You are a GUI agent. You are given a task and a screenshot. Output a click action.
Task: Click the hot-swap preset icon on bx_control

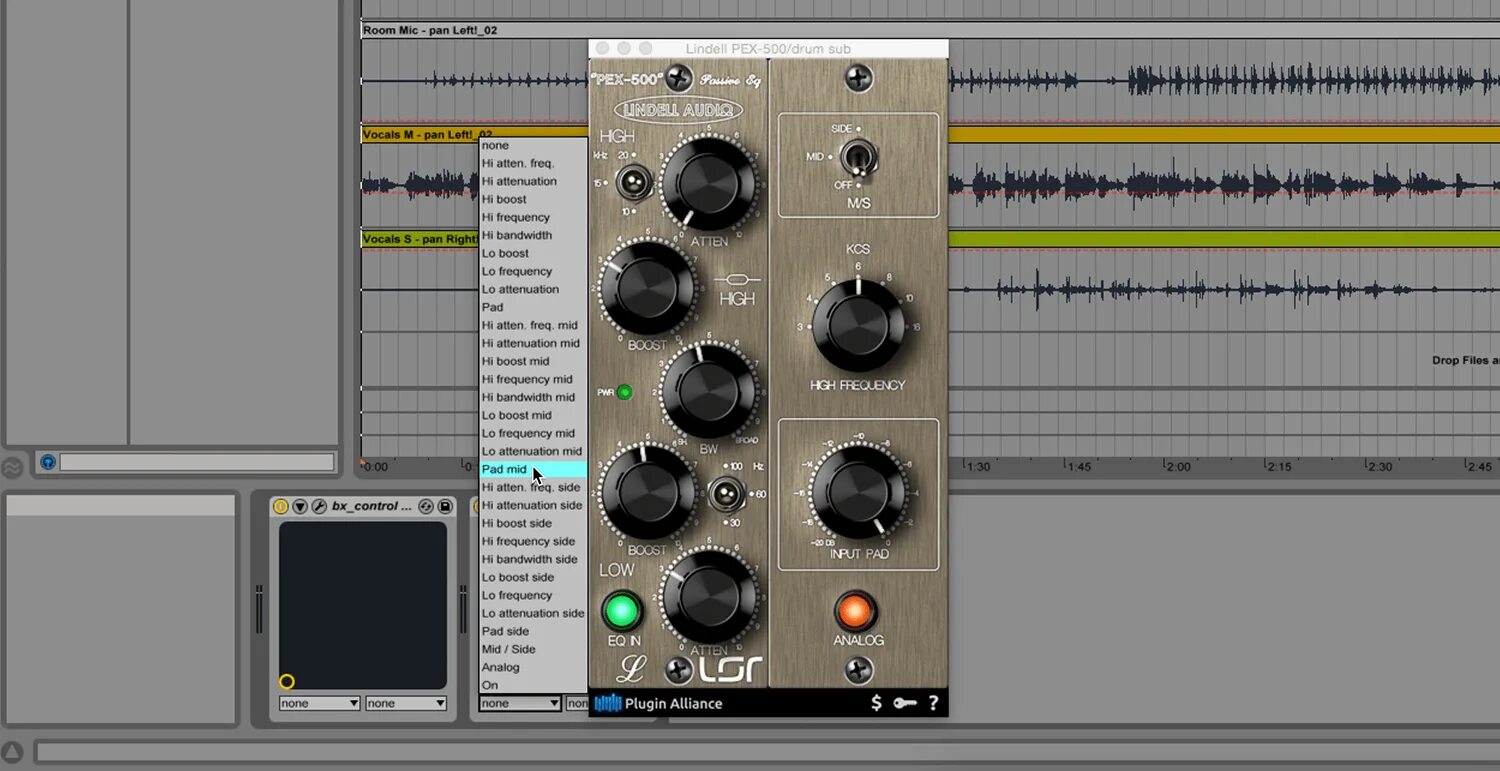[x=426, y=506]
